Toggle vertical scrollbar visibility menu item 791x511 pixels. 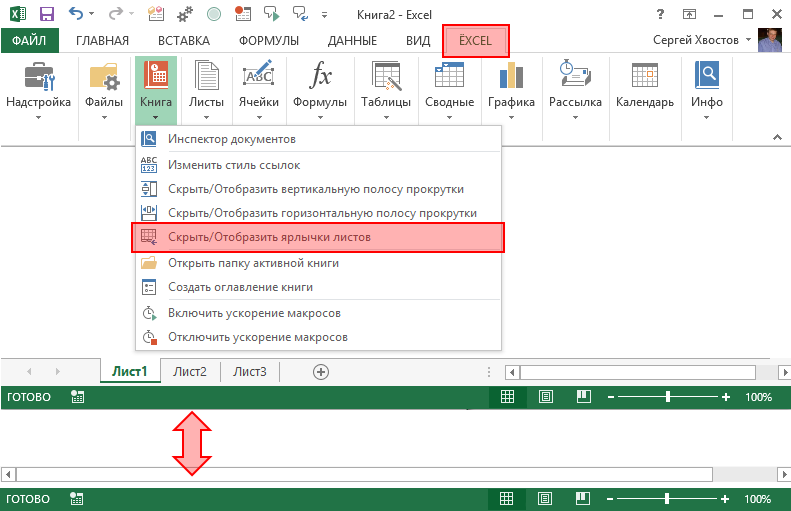318,189
